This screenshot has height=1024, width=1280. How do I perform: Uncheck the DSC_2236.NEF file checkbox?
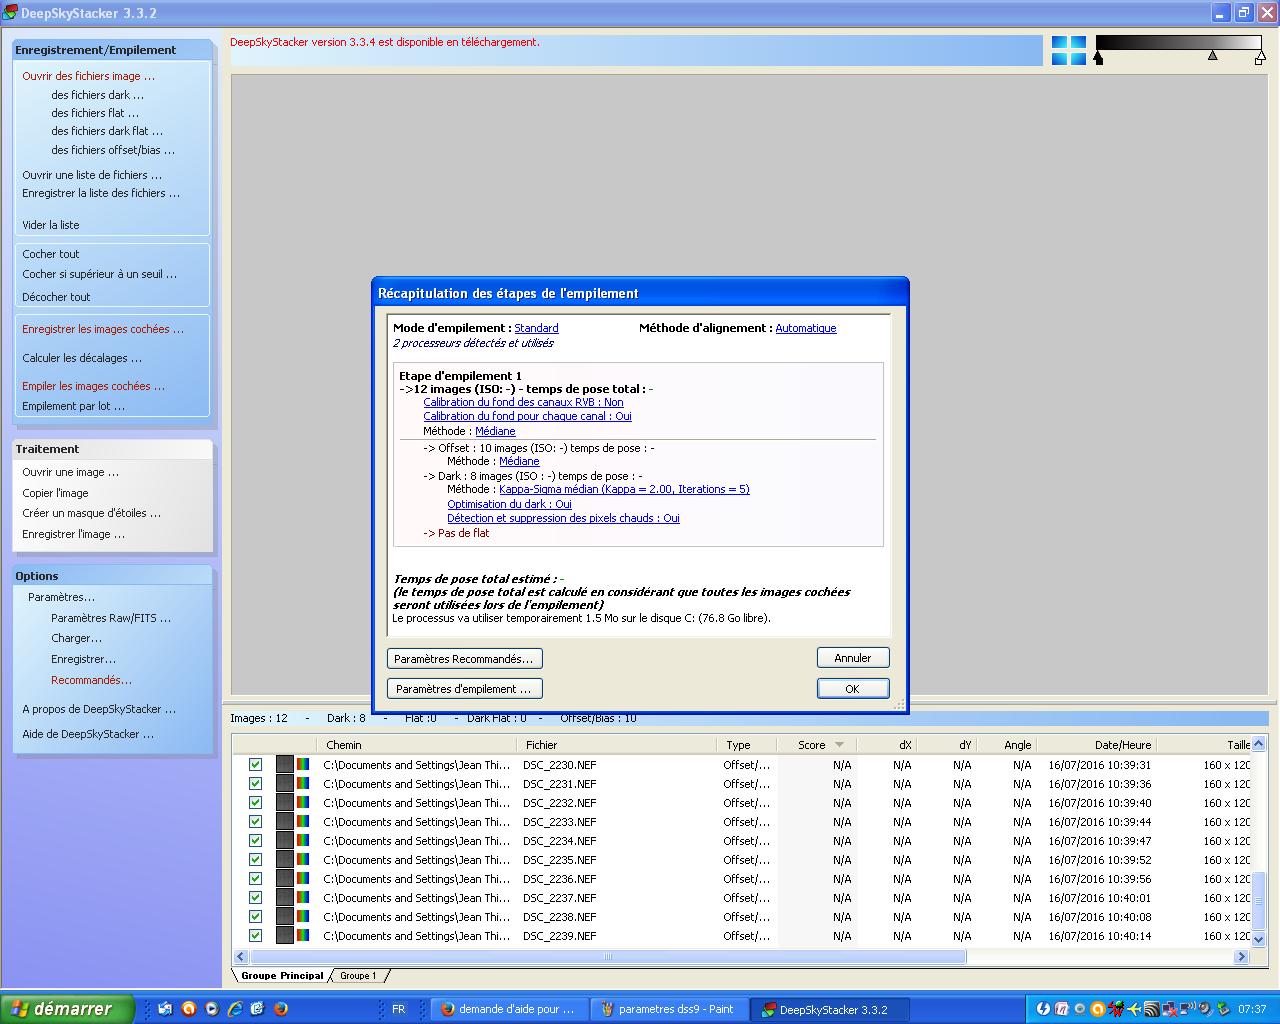(x=255, y=878)
